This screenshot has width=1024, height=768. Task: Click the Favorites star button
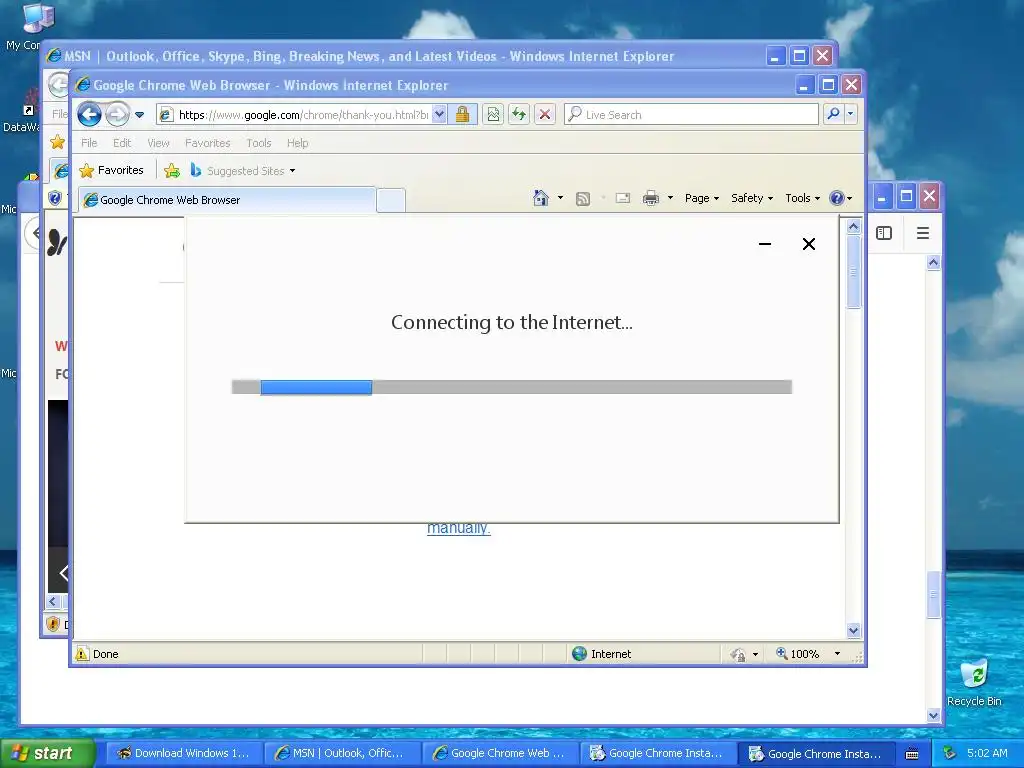(x=112, y=170)
